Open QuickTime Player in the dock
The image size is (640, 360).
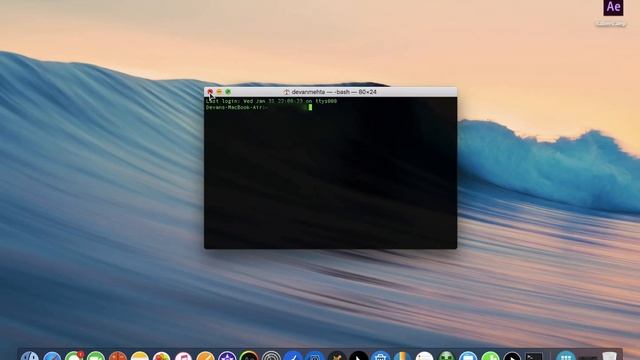(512, 356)
